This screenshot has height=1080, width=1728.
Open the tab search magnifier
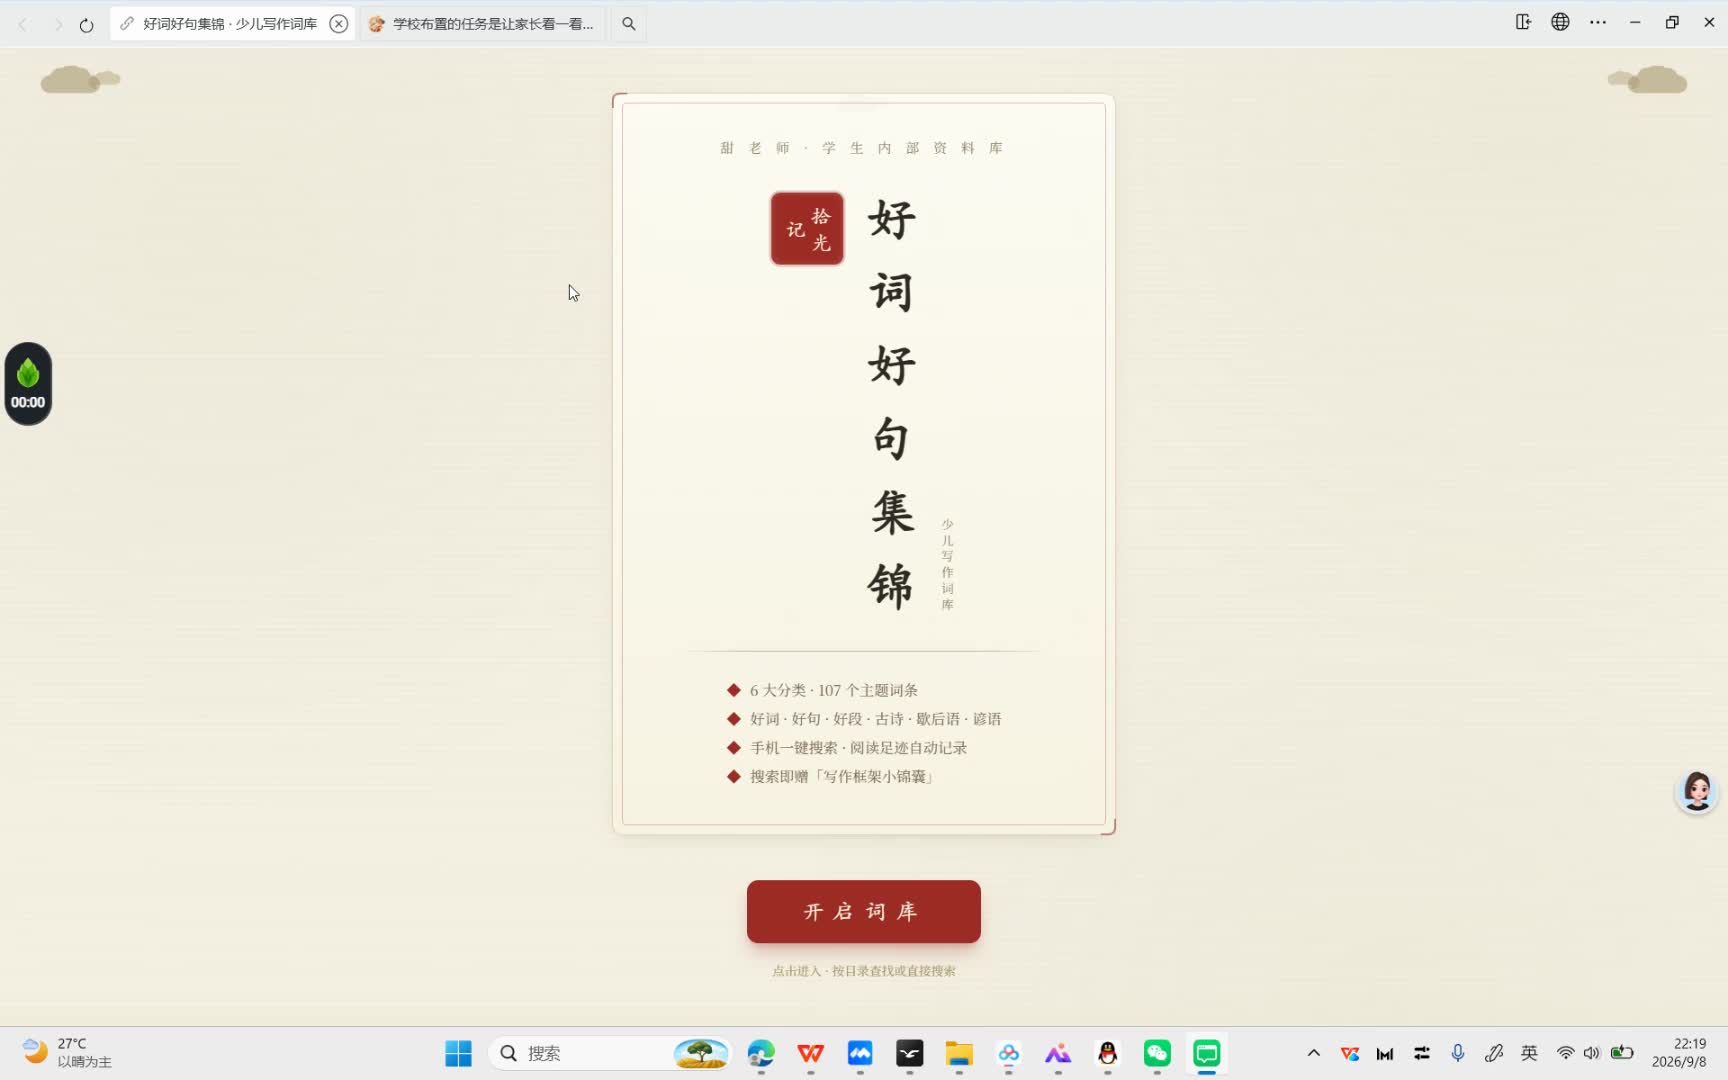click(x=629, y=24)
